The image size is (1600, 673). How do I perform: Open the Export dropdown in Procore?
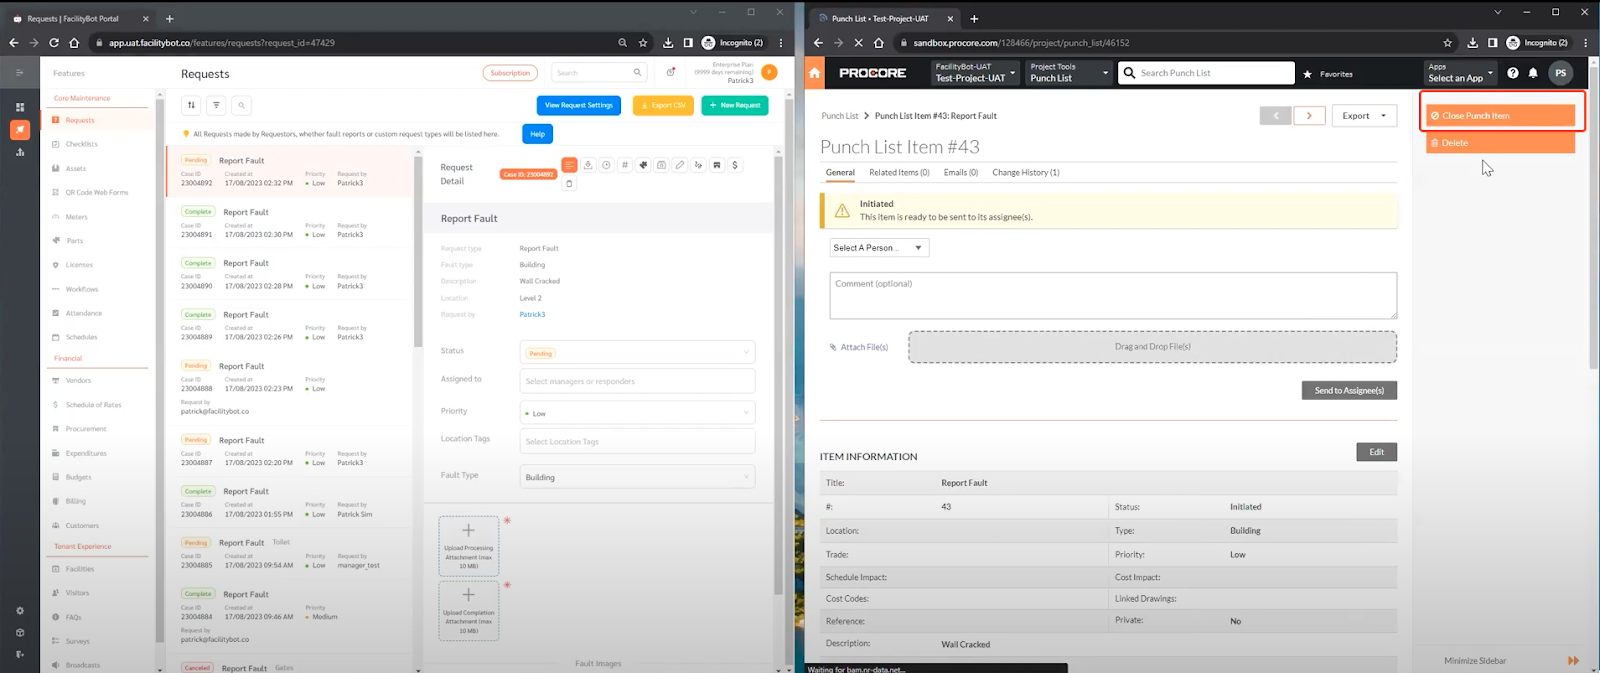click(1364, 116)
